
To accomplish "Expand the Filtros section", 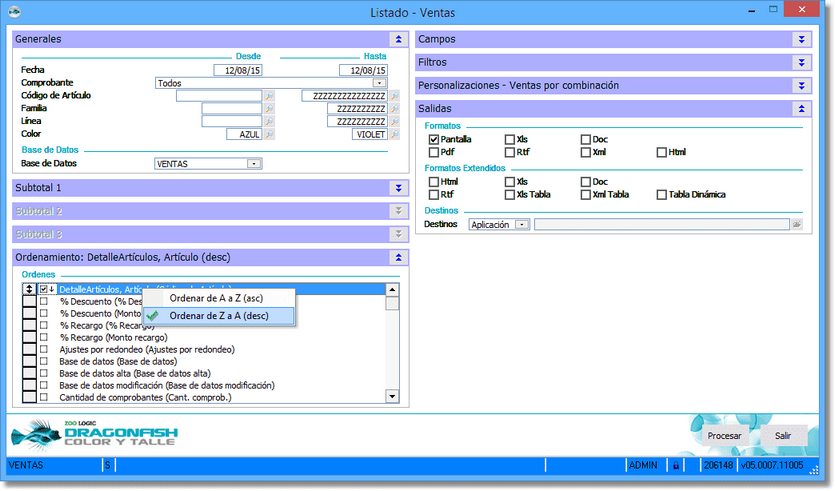I will pyautogui.click(x=801, y=62).
